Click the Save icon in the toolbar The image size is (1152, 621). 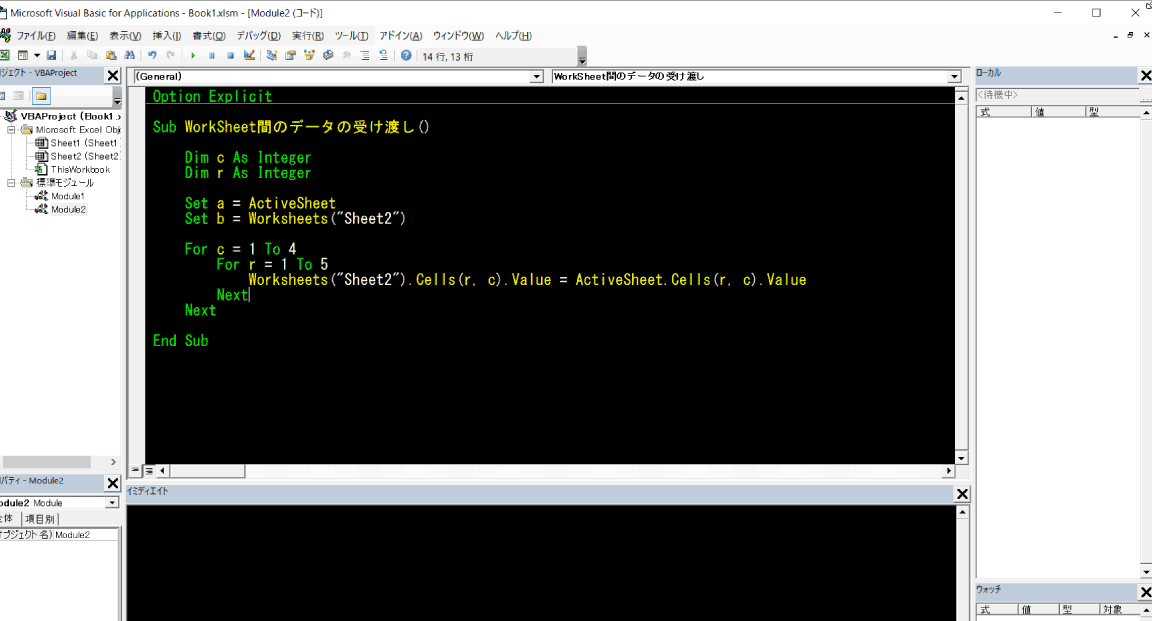tap(51, 56)
